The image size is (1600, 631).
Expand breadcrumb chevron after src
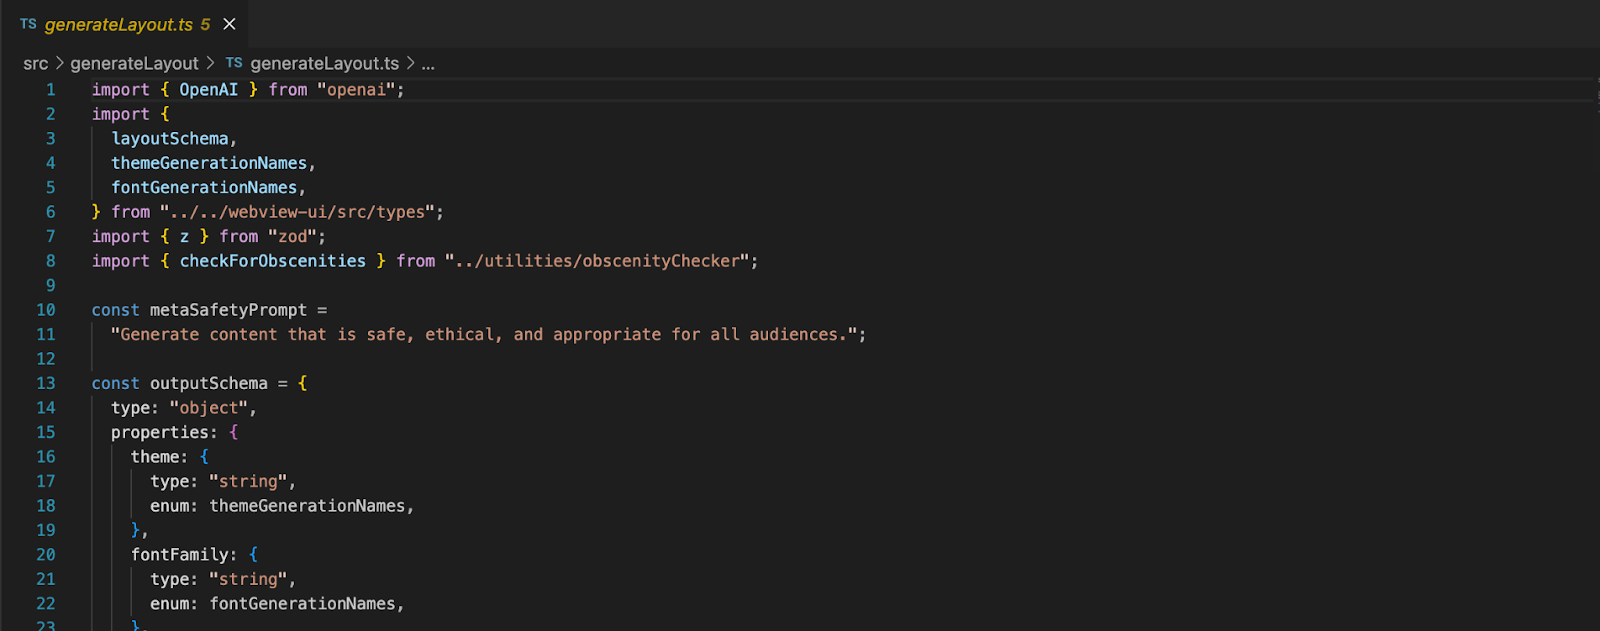[59, 63]
